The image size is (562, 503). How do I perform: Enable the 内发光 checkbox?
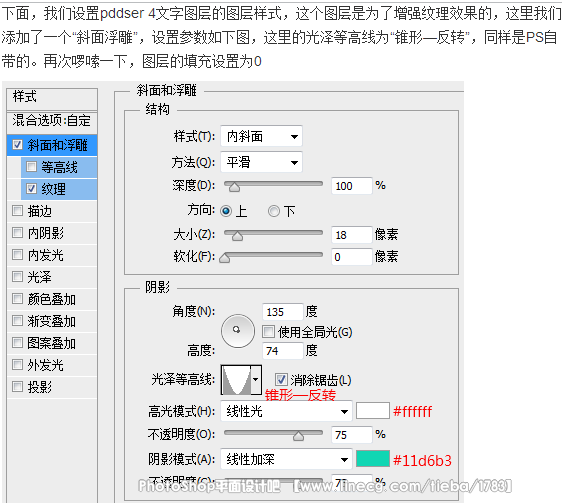click(x=17, y=255)
